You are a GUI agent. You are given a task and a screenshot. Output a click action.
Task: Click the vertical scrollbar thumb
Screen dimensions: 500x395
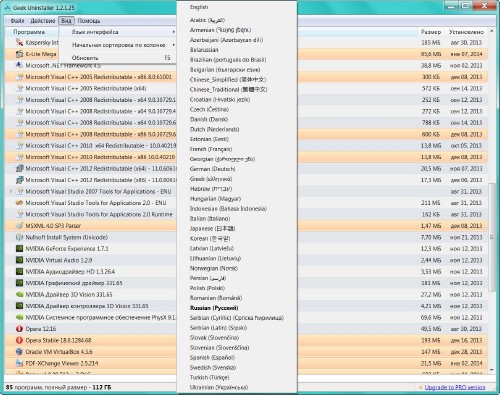pyautogui.click(x=492, y=237)
